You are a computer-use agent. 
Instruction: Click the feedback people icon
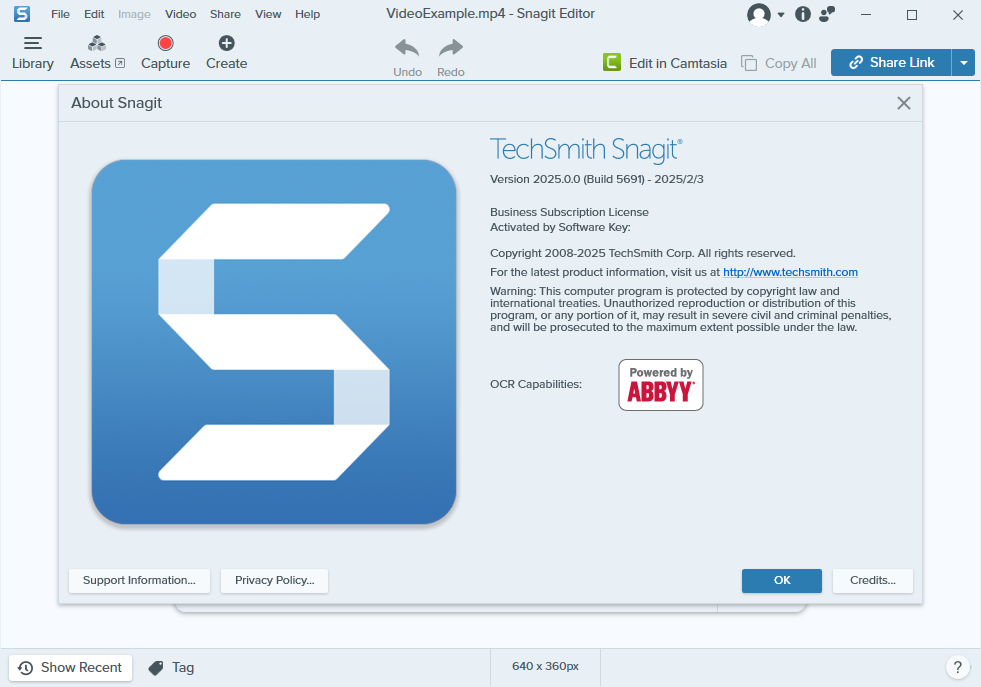(x=827, y=14)
